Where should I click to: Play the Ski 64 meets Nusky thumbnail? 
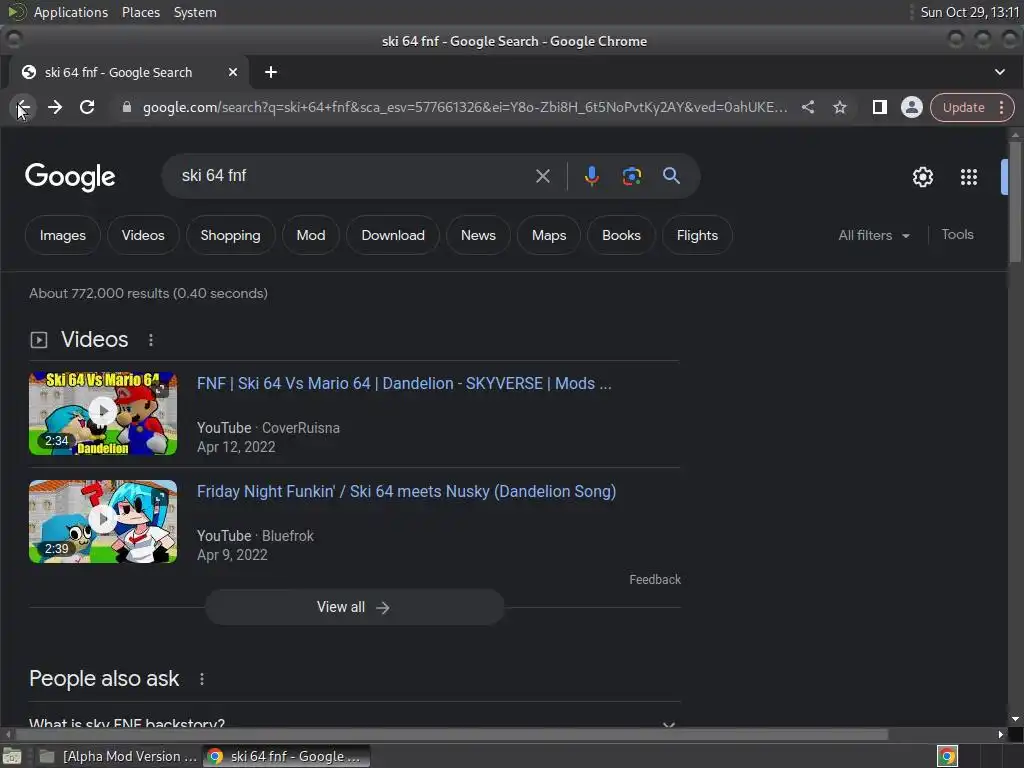(x=103, y=521)
